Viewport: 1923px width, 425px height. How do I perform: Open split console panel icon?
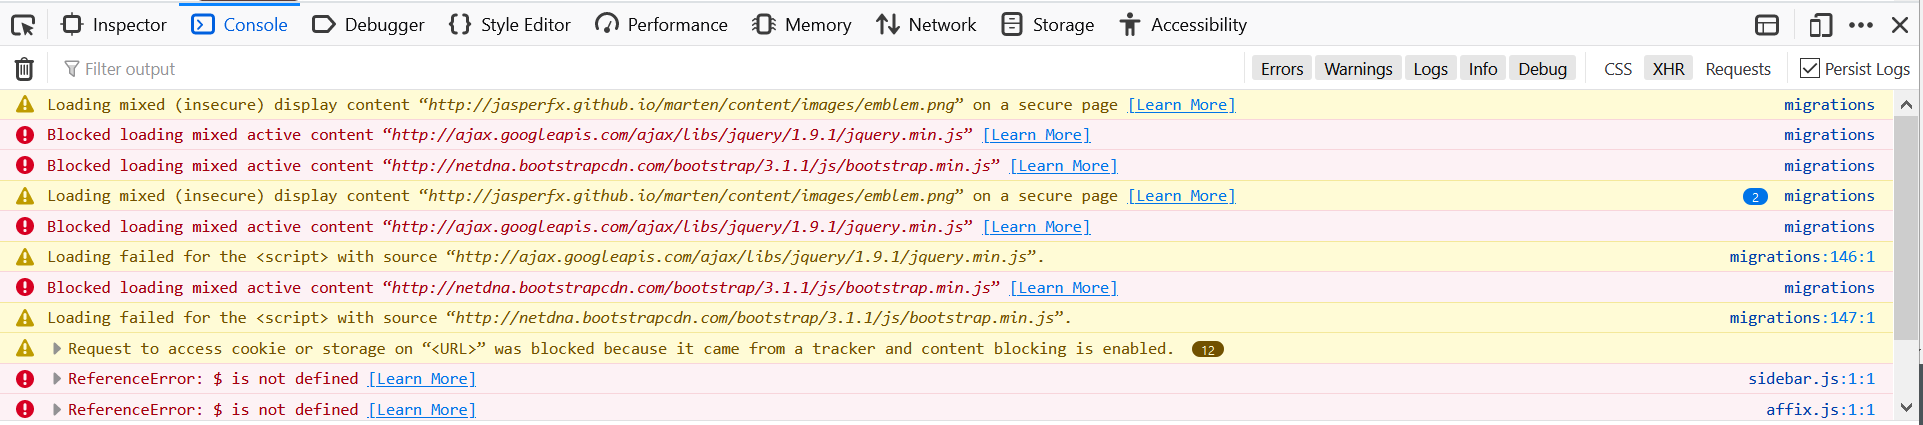coord(1767,25)
